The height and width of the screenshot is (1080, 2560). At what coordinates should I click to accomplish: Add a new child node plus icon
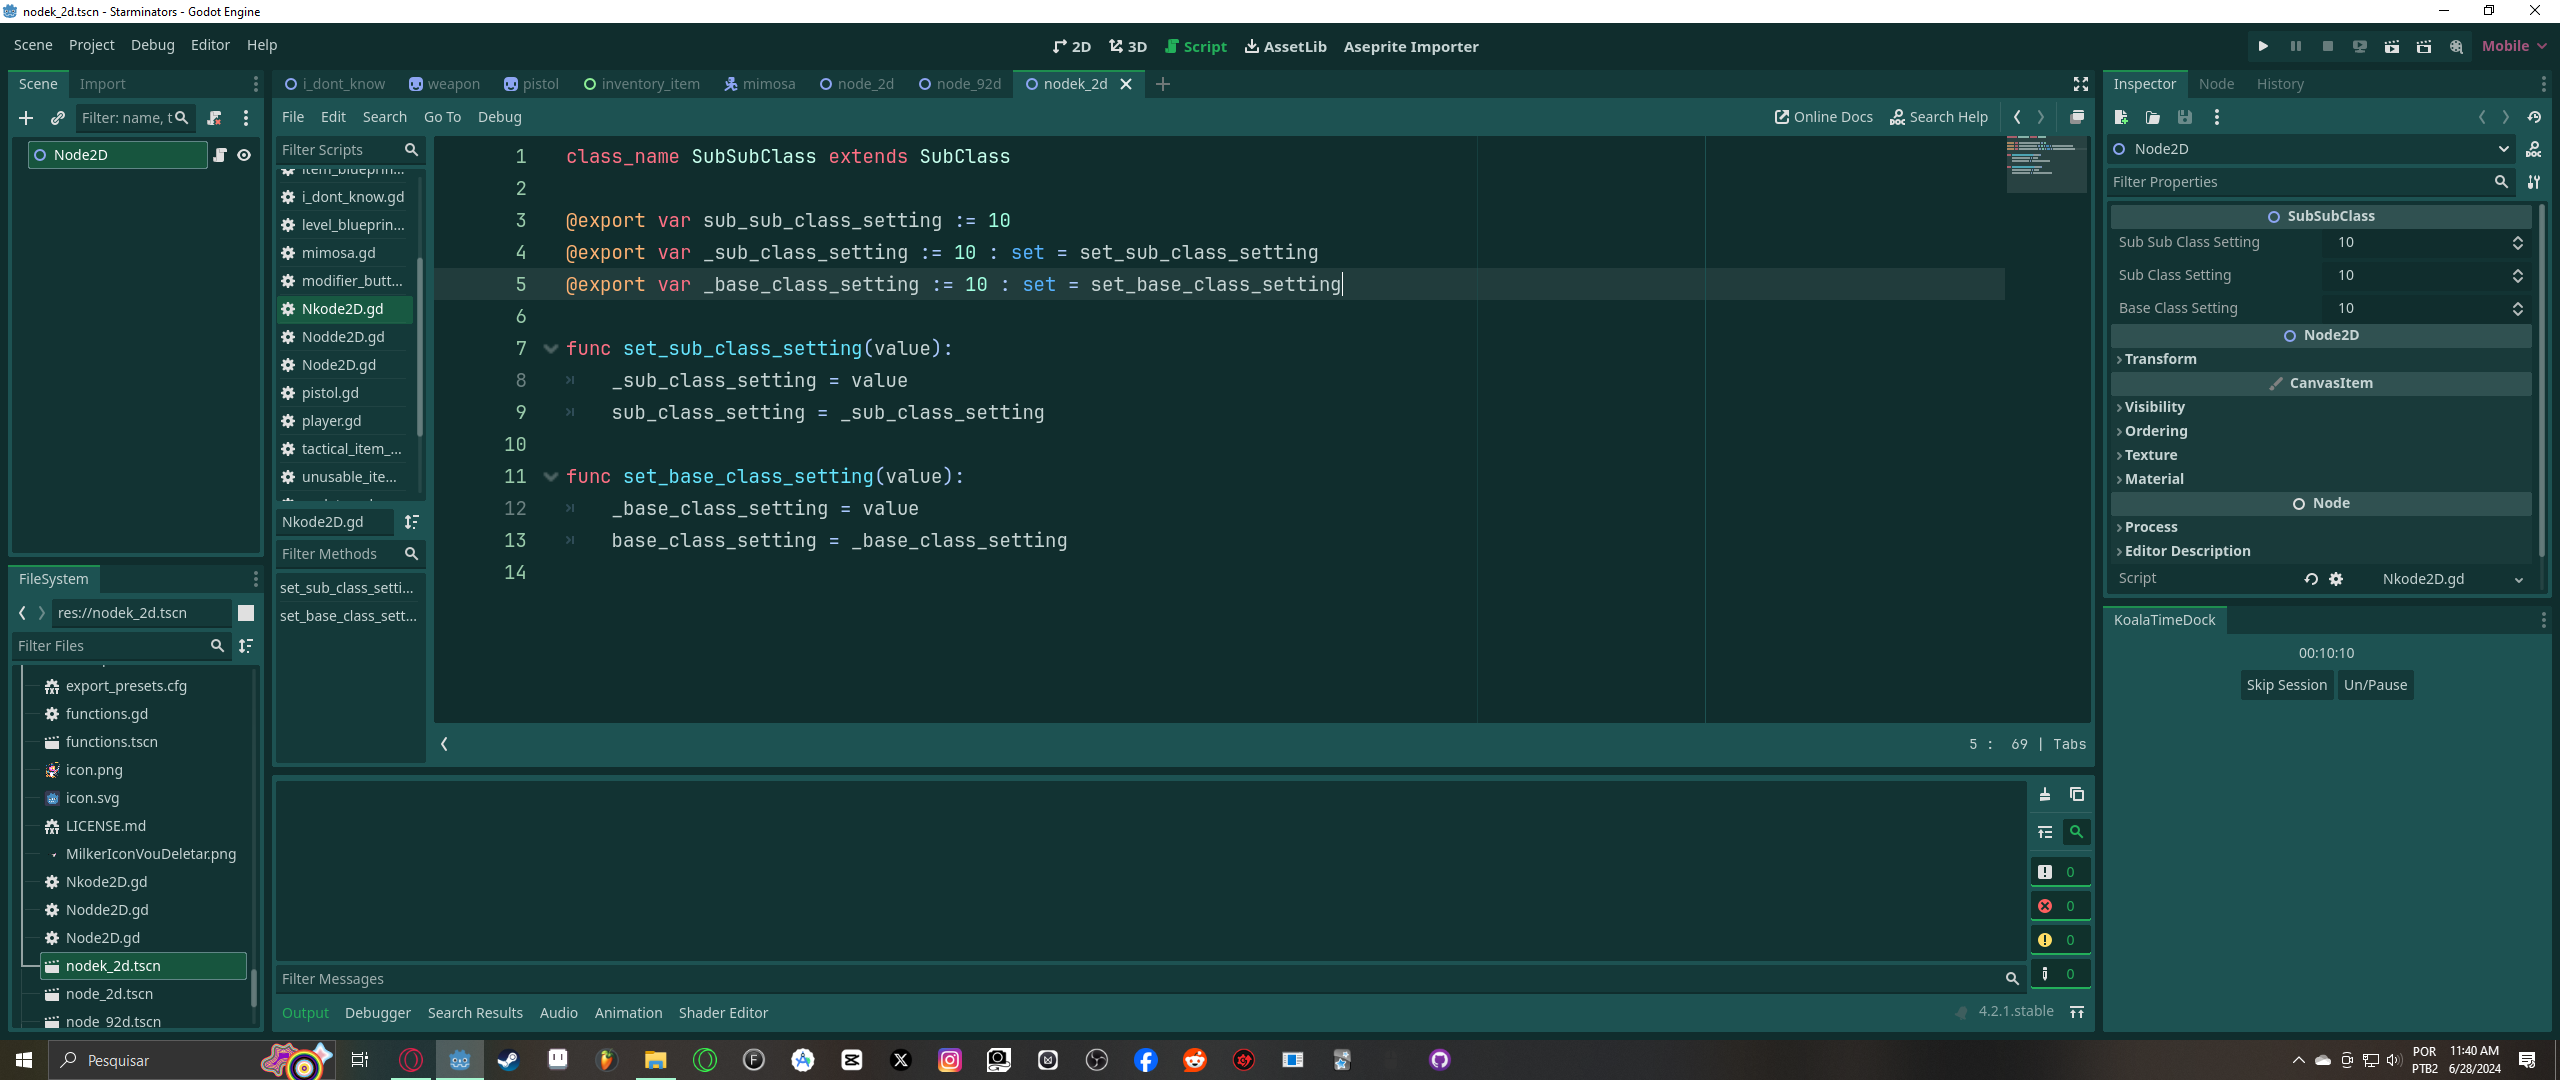26,118
